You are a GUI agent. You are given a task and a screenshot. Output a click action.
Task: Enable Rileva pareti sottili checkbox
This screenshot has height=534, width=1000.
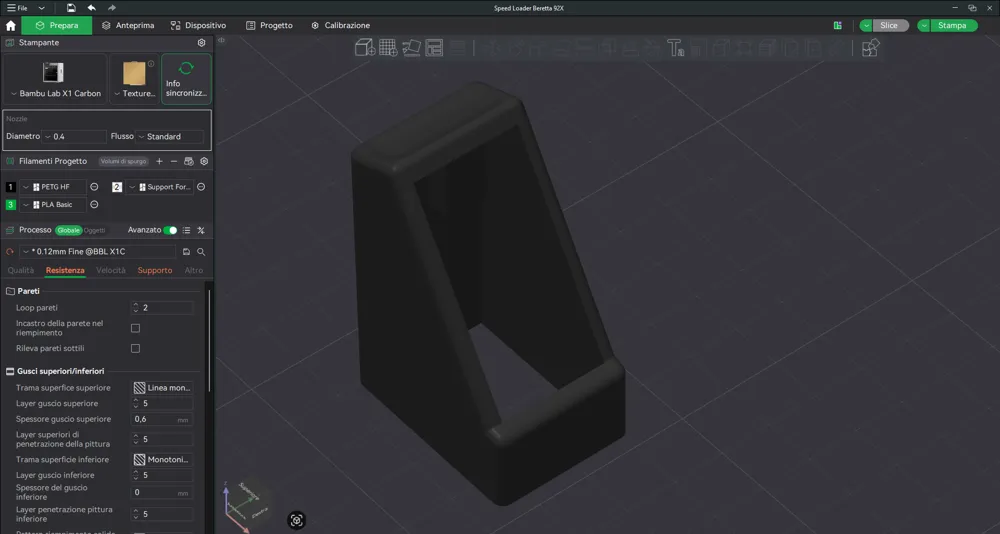coord(135,348)
